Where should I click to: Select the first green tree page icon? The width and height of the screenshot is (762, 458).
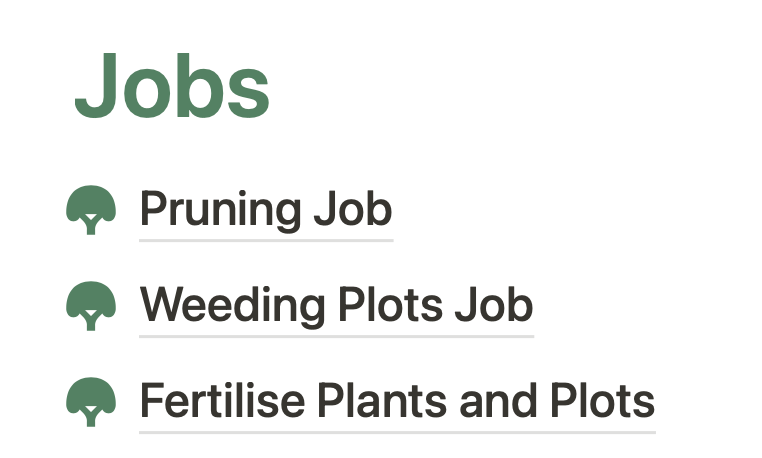pyautogui.click(x=91, y=210)
